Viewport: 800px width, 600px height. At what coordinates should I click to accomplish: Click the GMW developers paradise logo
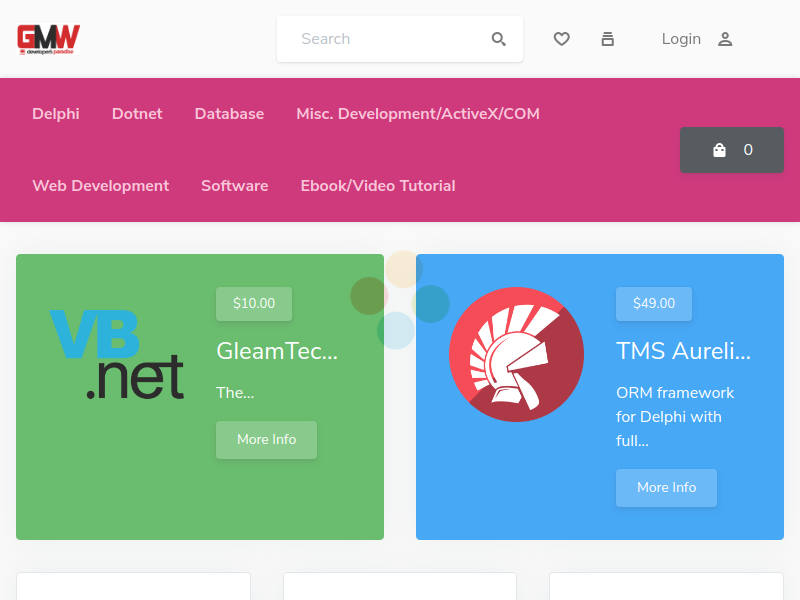(48, 39)
